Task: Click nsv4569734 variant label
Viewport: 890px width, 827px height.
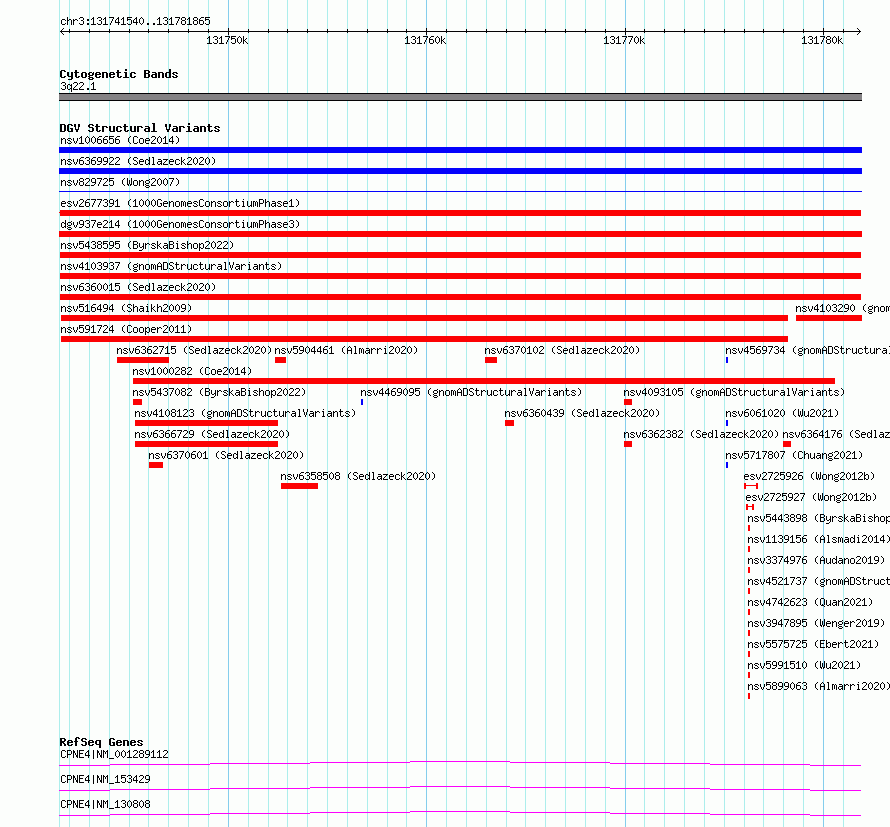Action: [x=807, y=350]
